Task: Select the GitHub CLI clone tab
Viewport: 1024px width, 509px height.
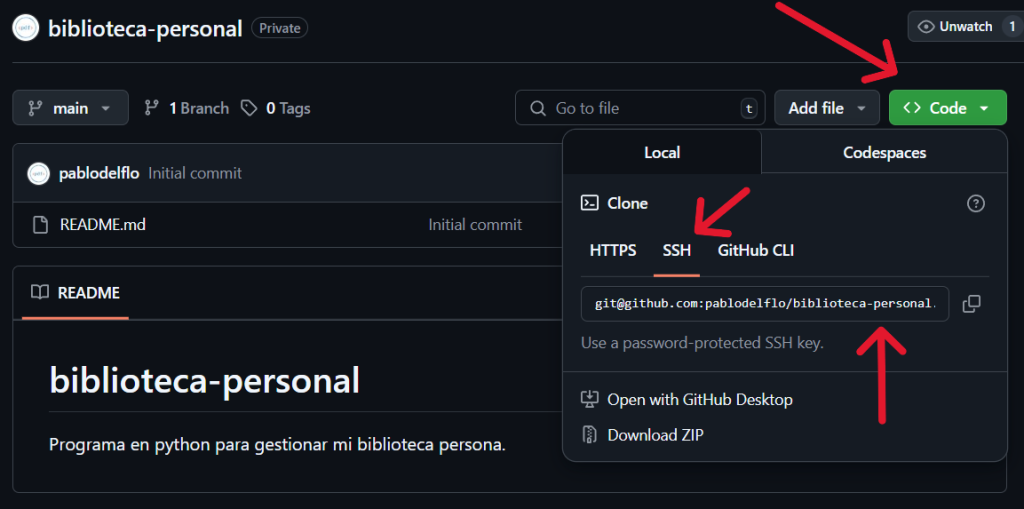Action: click(x=755, y=250)
